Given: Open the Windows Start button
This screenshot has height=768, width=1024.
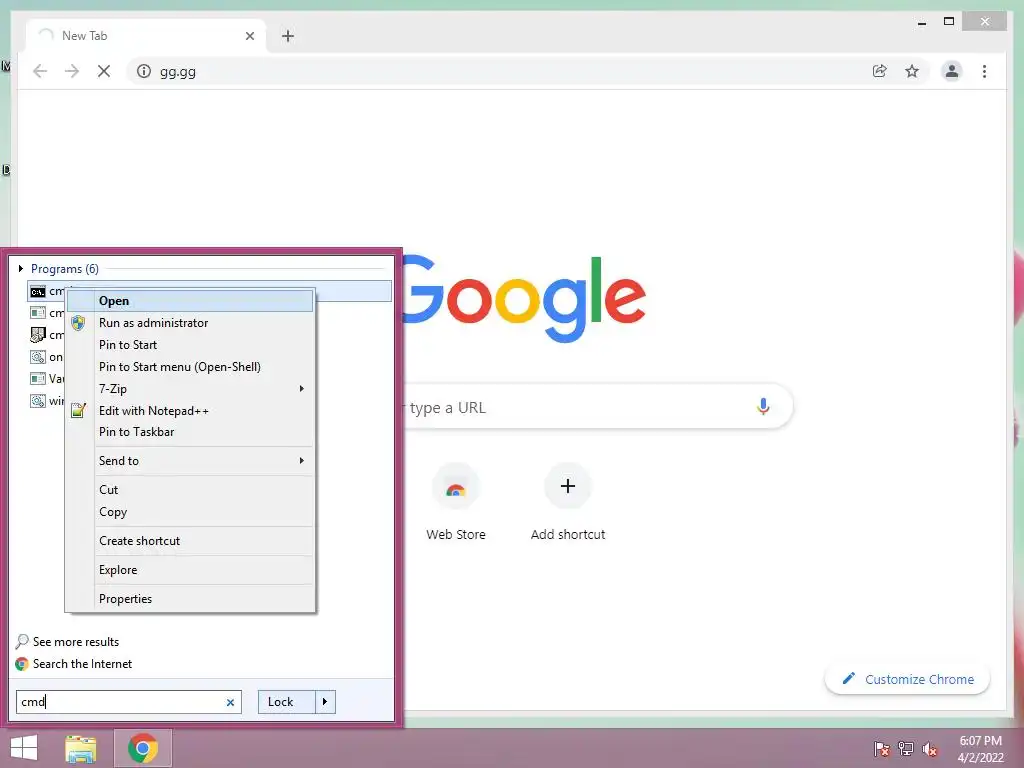Looking at the screenshot, I should tap(24, 748).
